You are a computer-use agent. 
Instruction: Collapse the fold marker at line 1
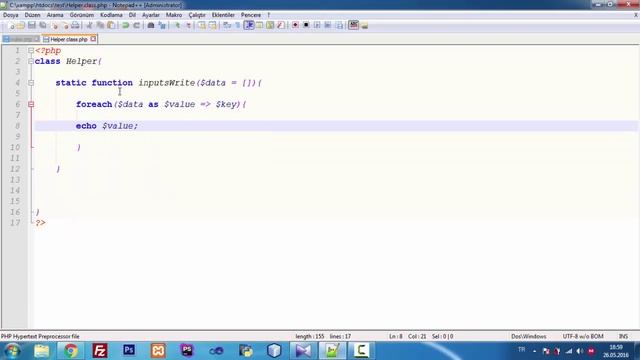coord(31,51)
